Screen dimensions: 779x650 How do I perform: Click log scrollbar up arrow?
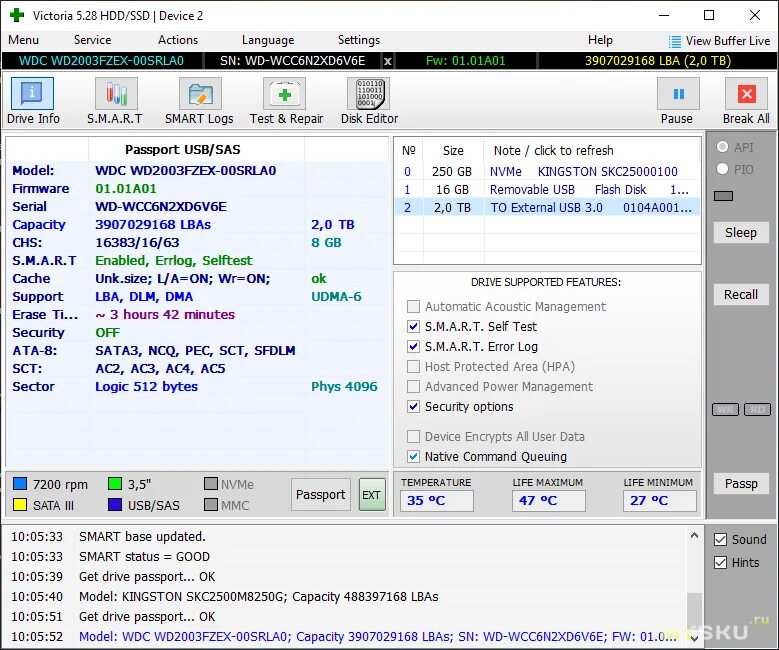tap(694, 536)
